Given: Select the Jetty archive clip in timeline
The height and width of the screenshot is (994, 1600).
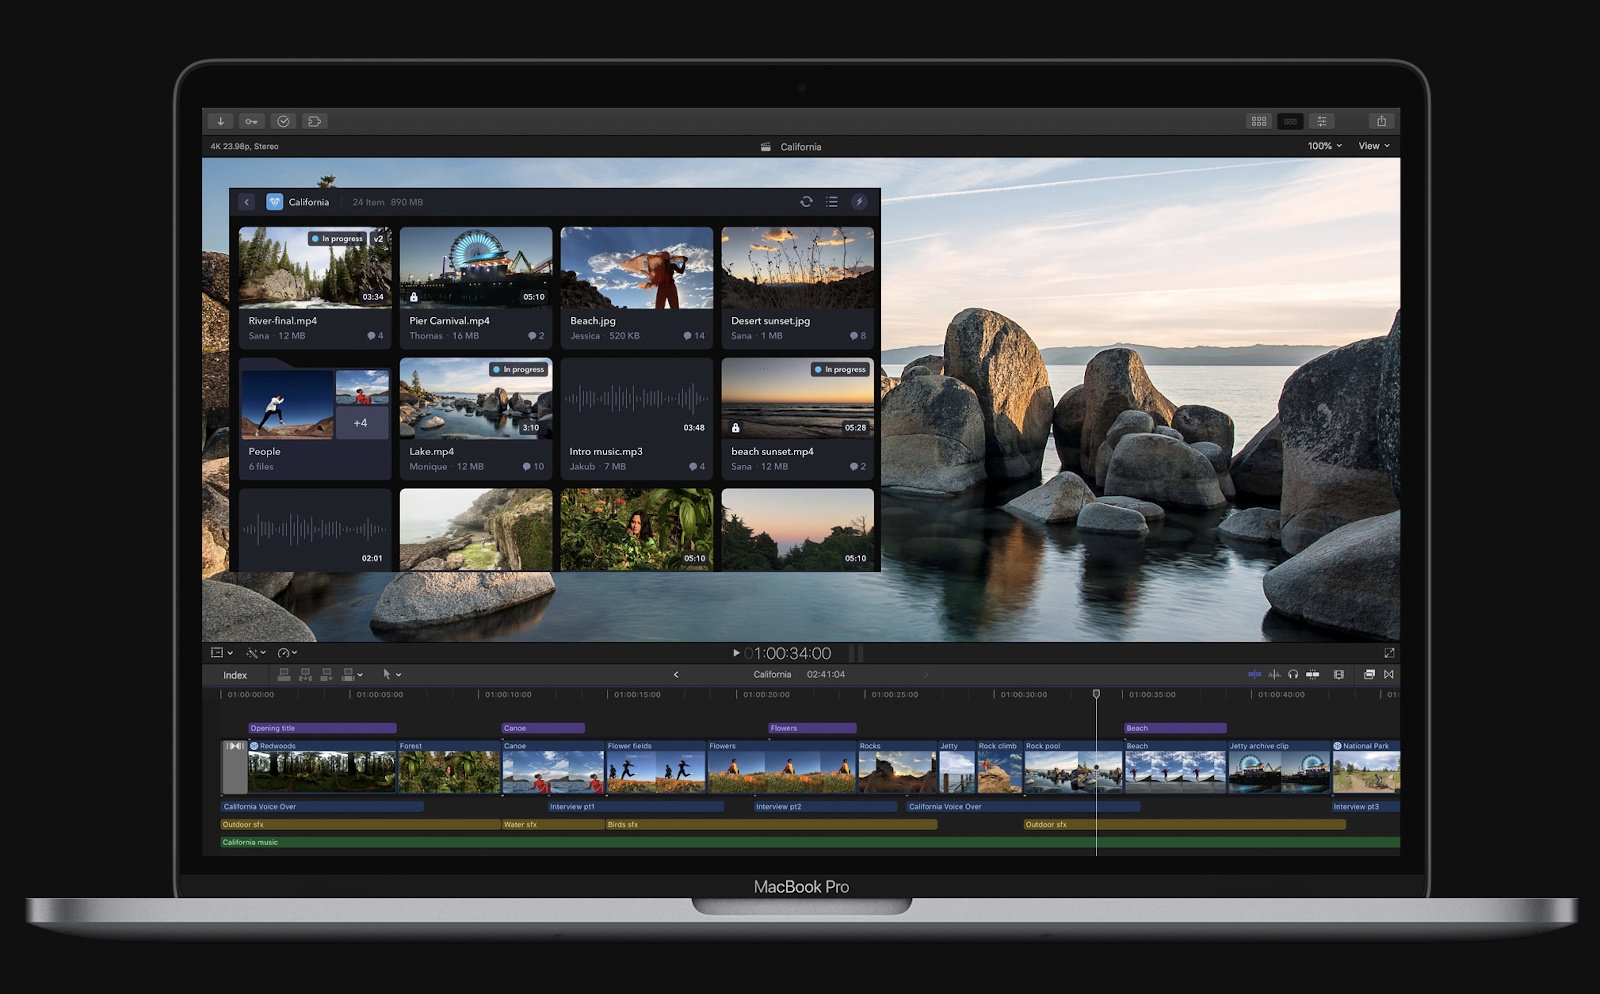Looking at the screenshot, I should coord(1279,767).
